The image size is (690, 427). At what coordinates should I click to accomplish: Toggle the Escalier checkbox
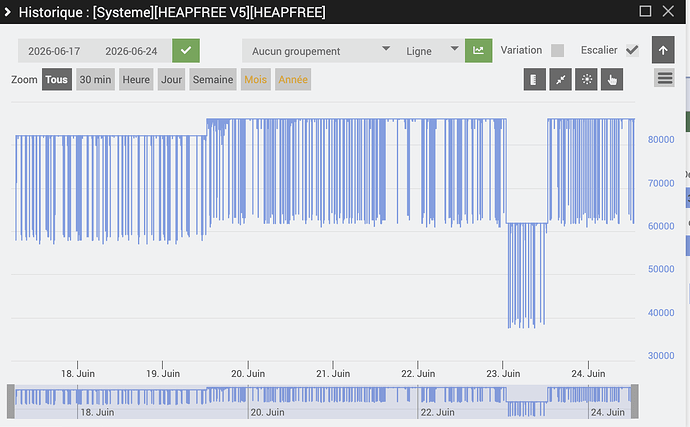632,50
